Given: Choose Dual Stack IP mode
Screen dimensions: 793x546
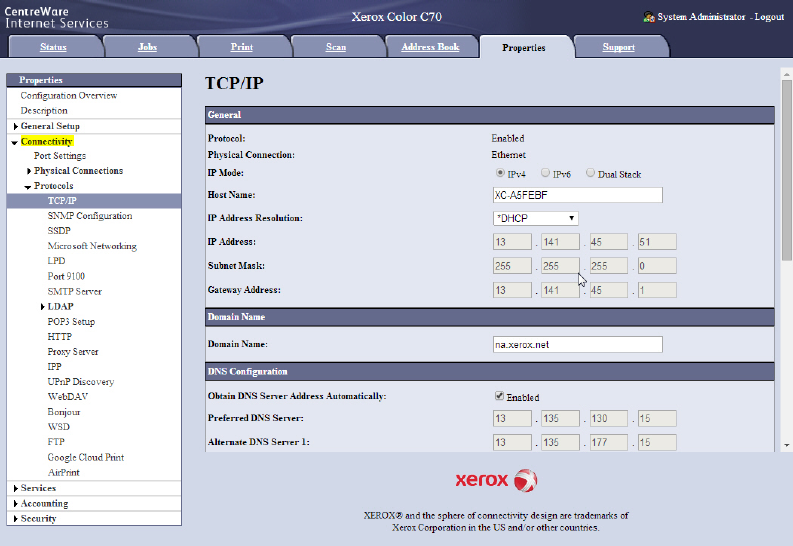Looking at the screenshot, I should [590, 173].
